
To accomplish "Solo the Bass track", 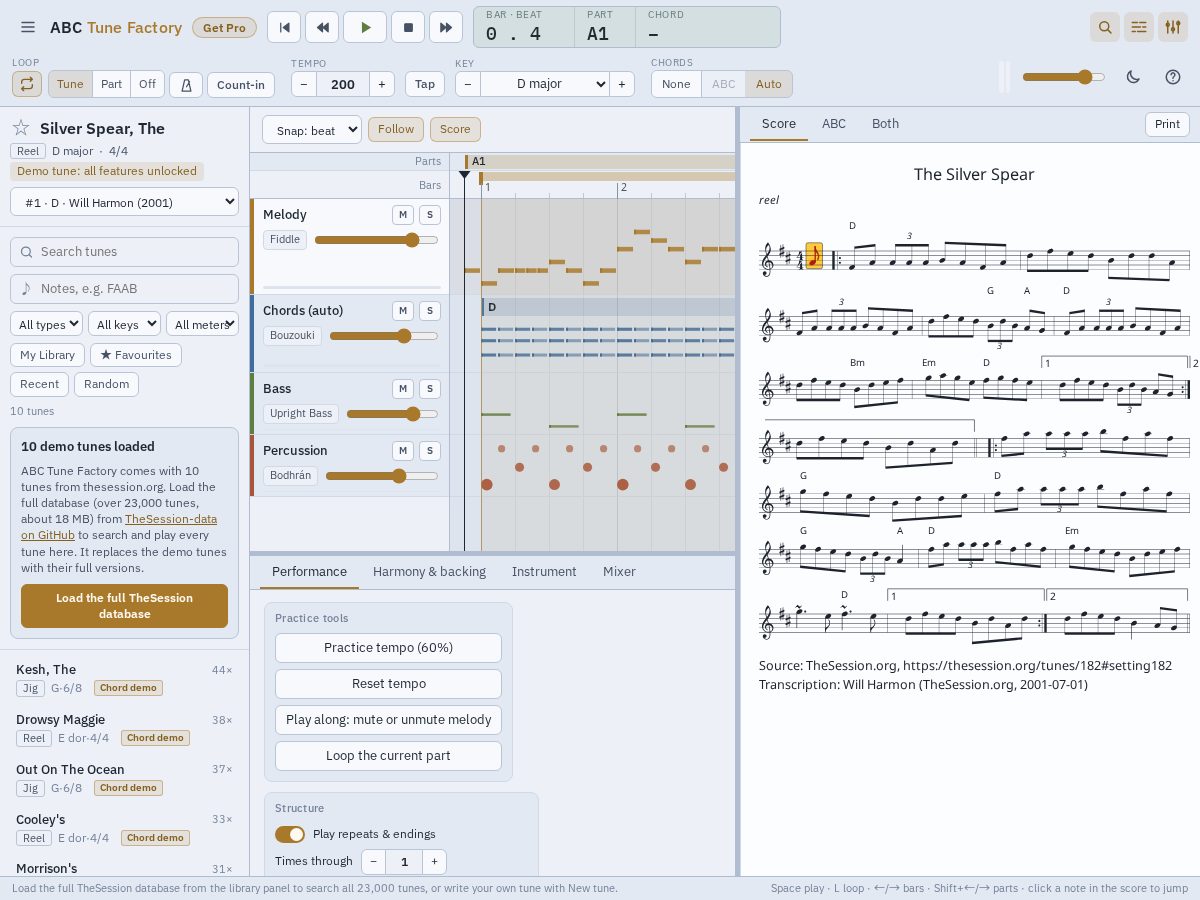I will [430, 388].
